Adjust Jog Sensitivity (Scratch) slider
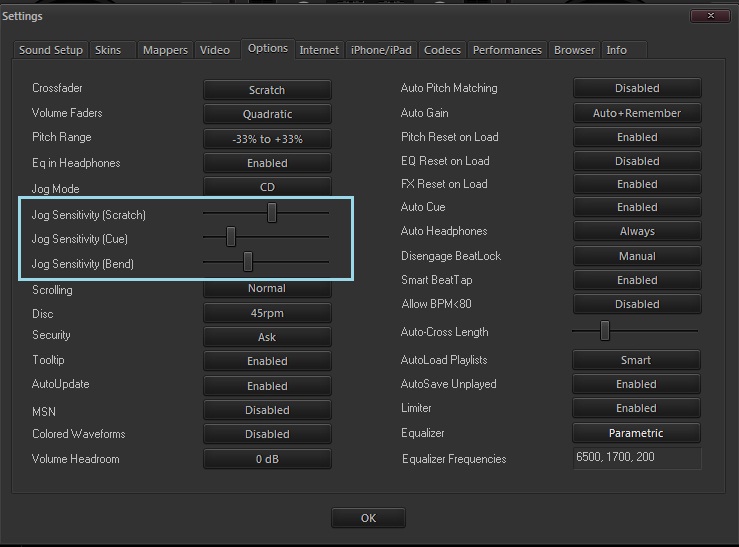The image size is (739, 547). coord(271,212)
